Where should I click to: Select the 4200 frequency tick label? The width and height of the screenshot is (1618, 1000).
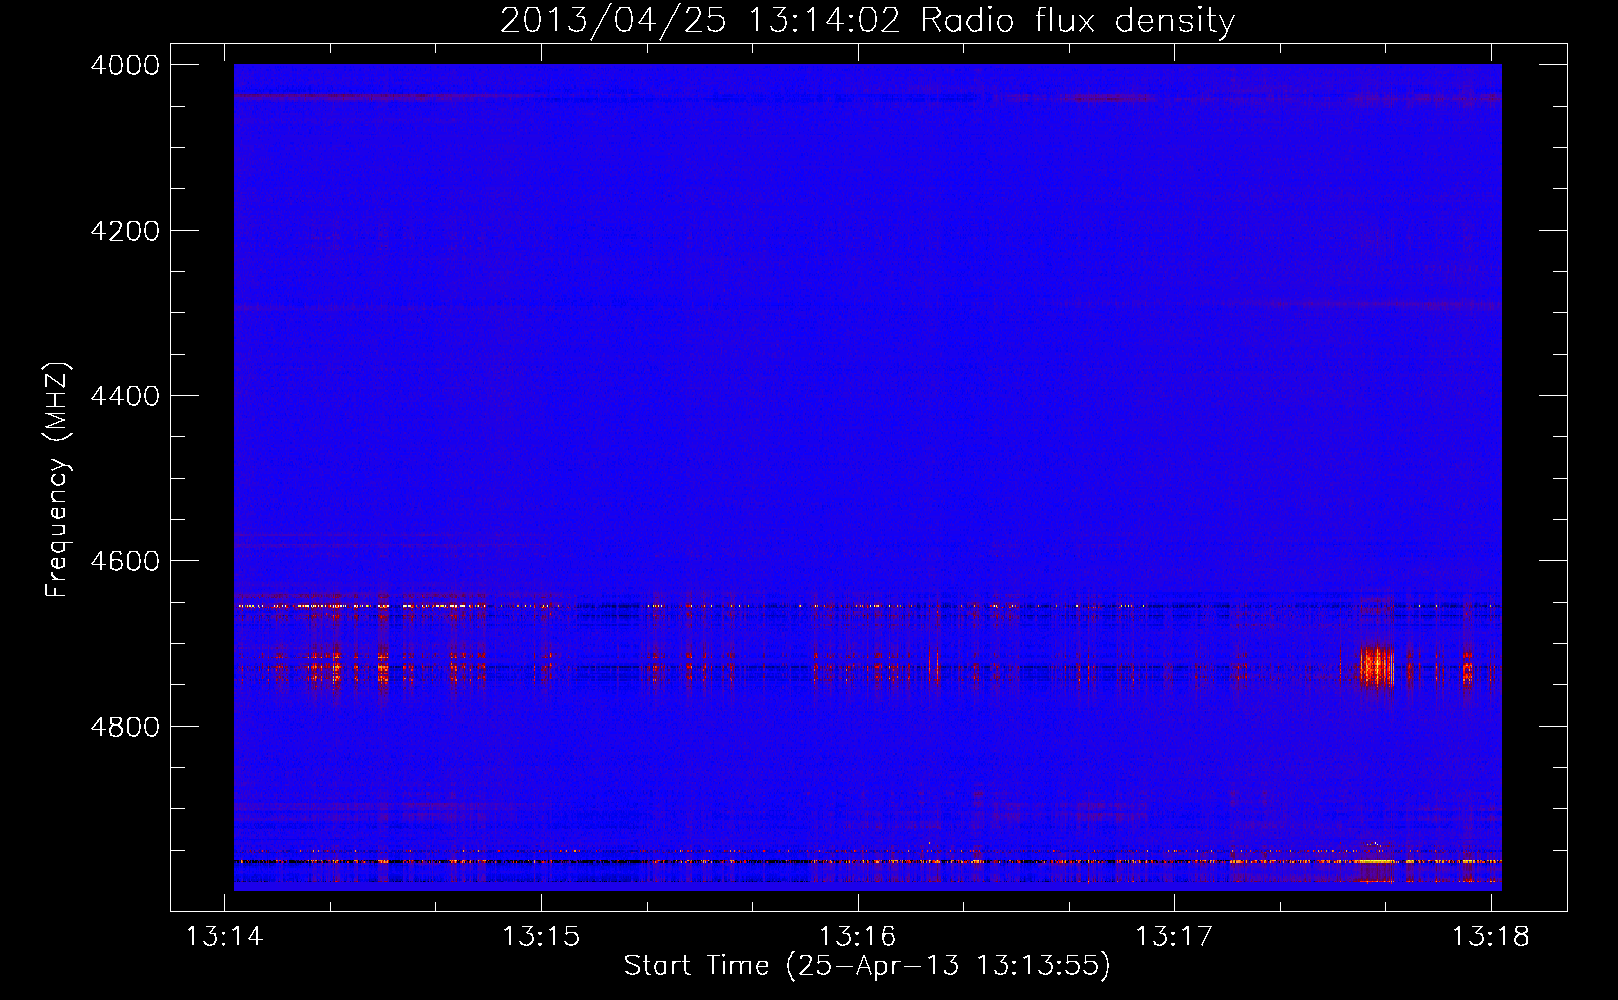pyautogui.click(x=125, y=231)
